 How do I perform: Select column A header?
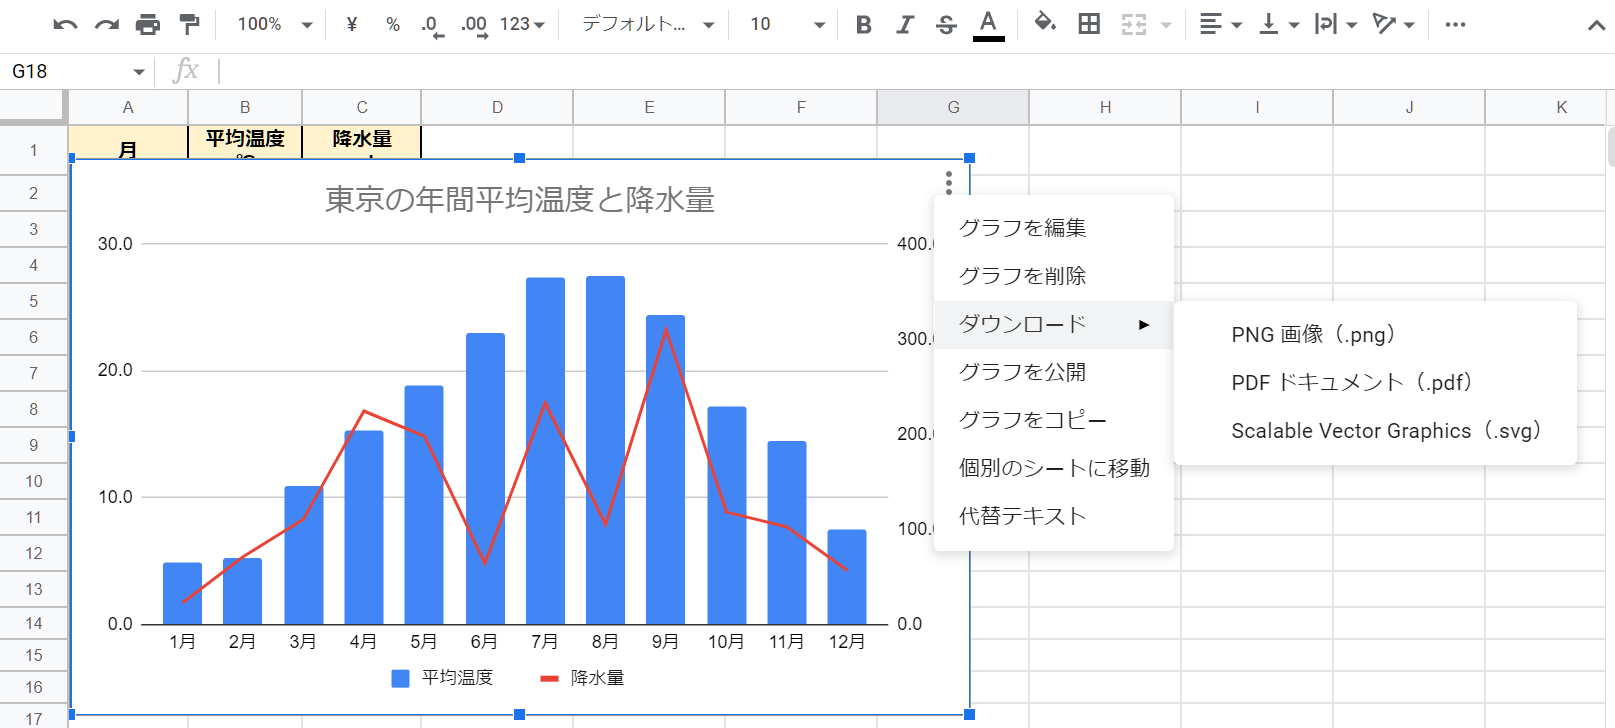(x=128, y=107)
